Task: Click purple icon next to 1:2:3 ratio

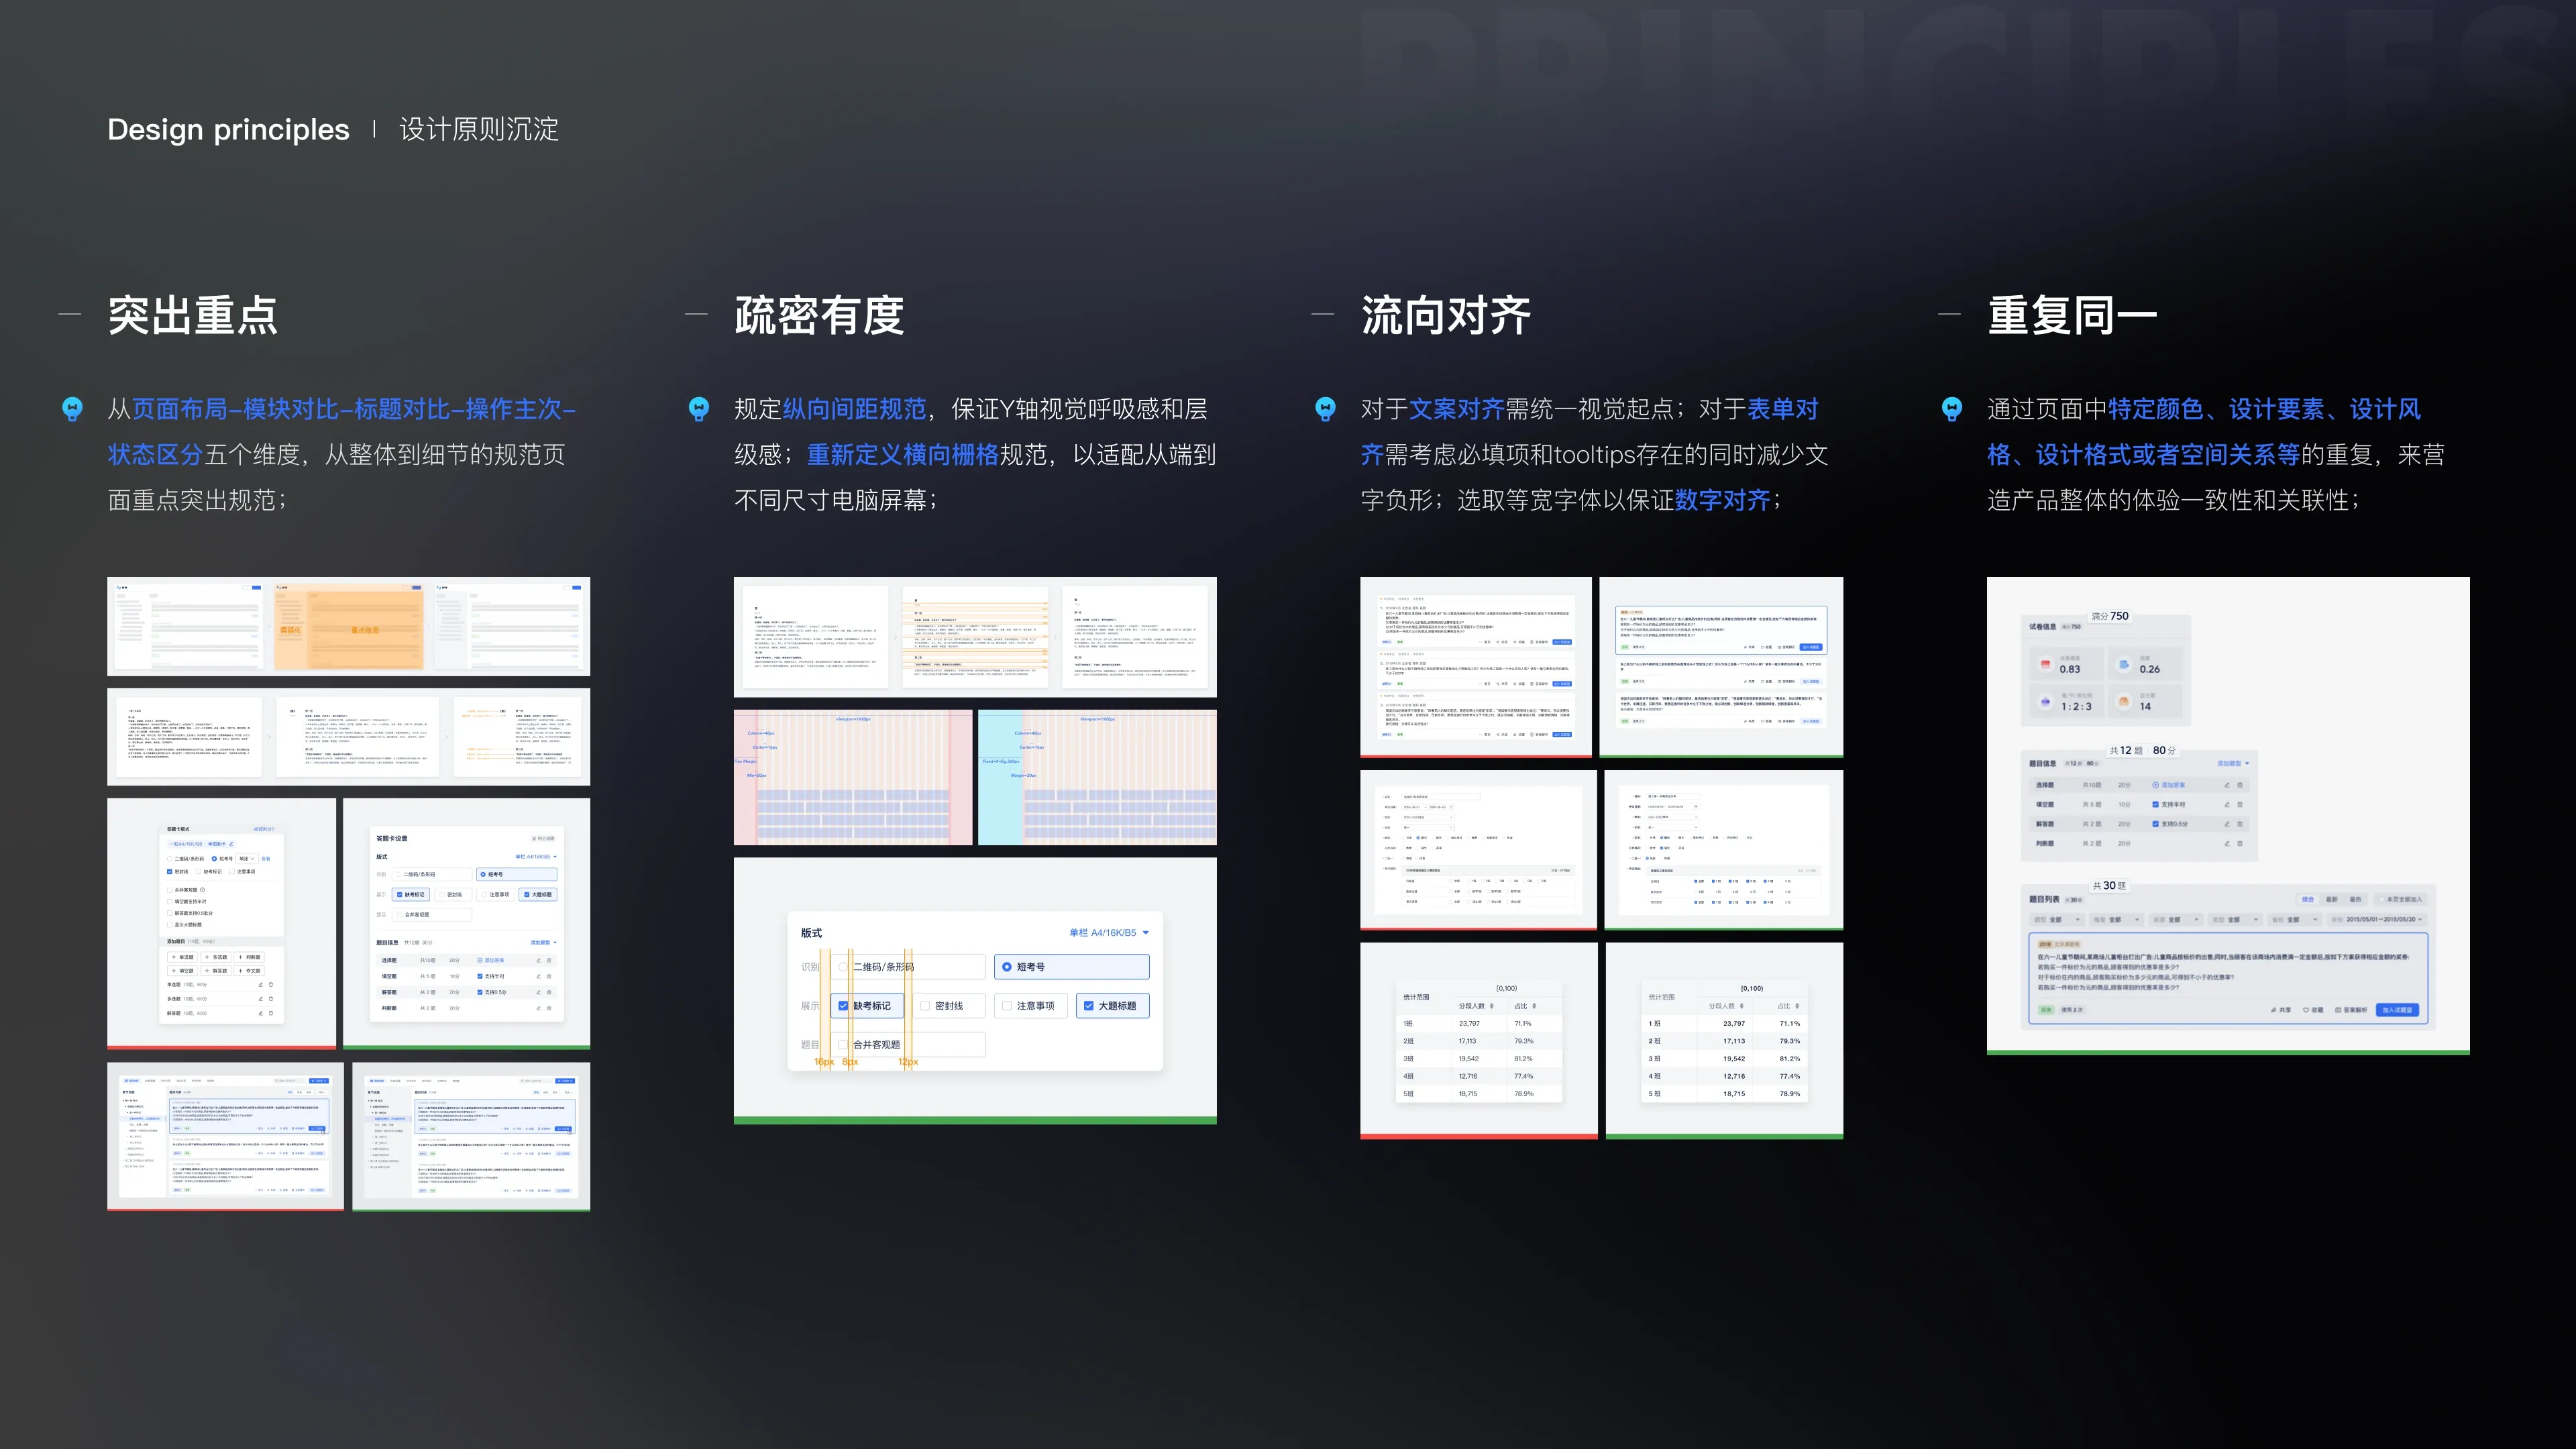Action: [x=2046, y=702]
